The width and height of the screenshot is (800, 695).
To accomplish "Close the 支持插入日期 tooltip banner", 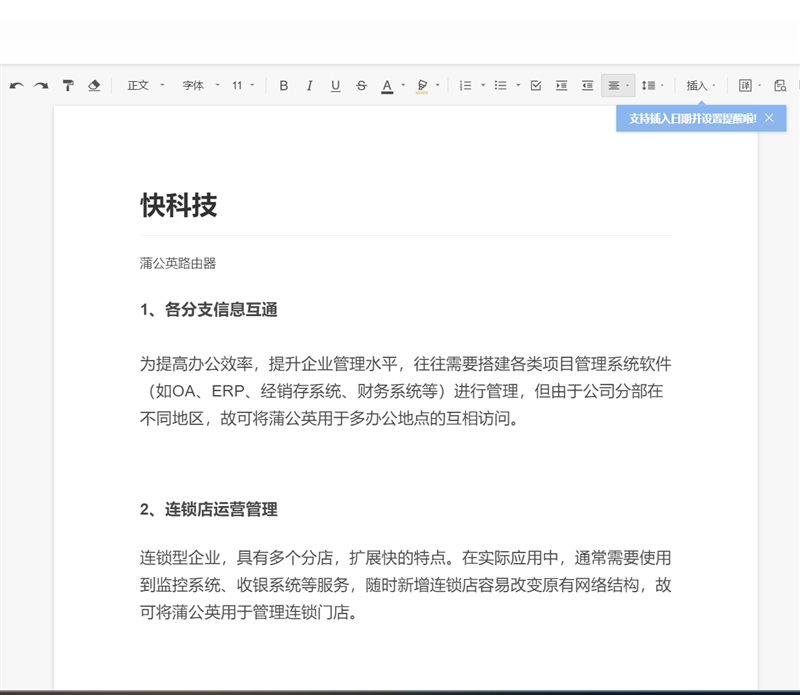I will click(x=769, y=118).
